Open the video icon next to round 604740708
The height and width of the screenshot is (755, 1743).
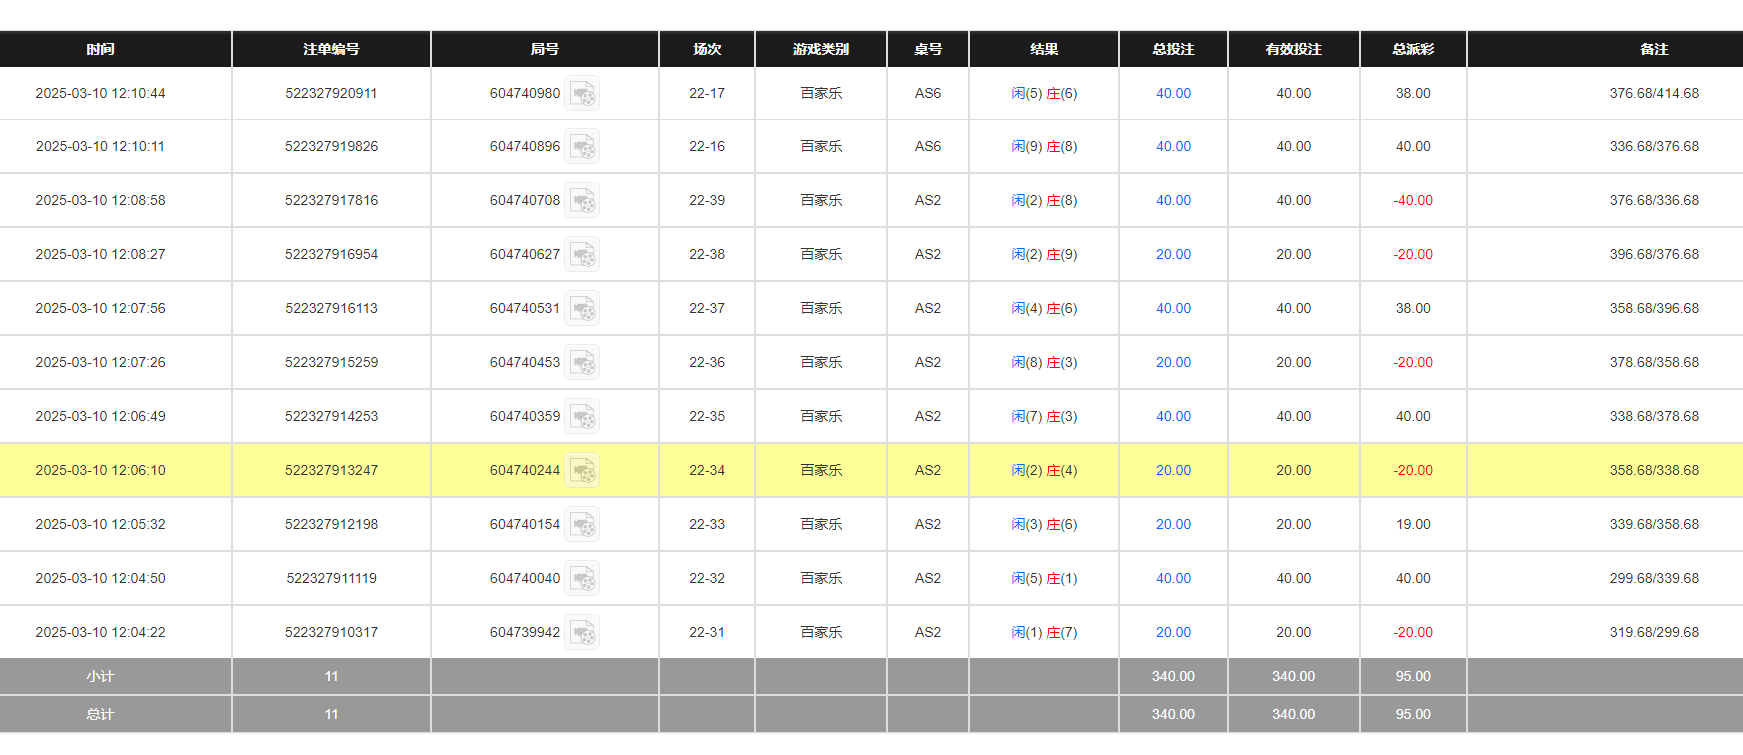tap(582, 201)
